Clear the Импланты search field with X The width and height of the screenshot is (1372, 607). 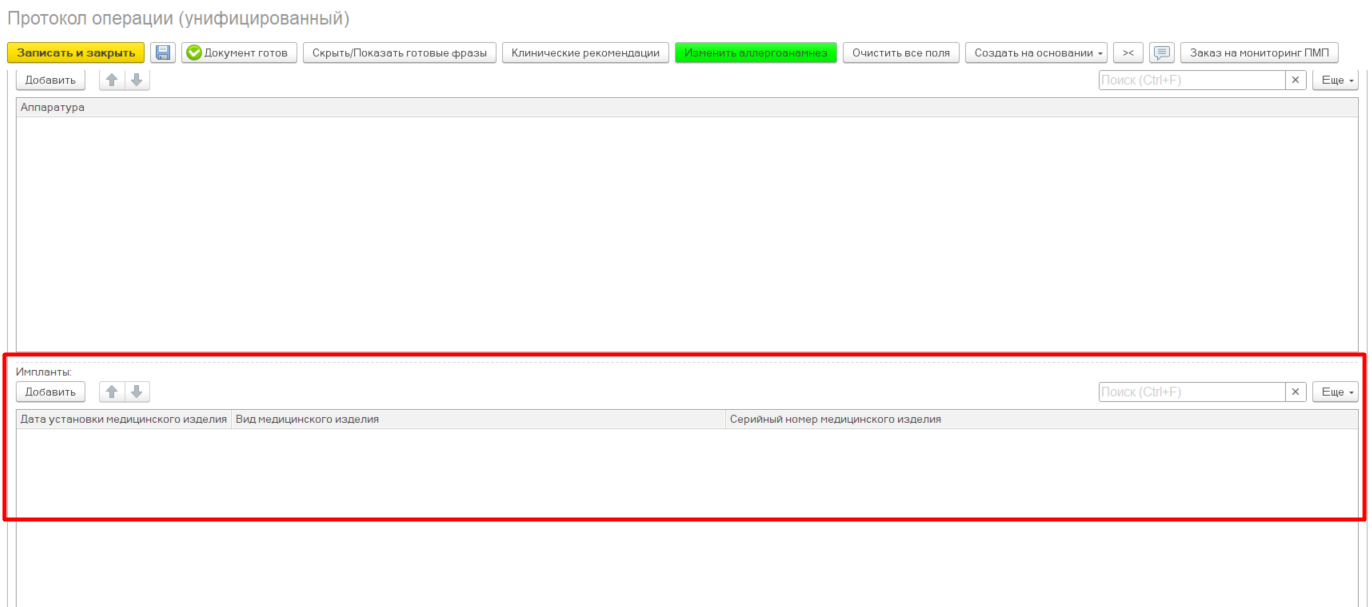coord(1296,392)
